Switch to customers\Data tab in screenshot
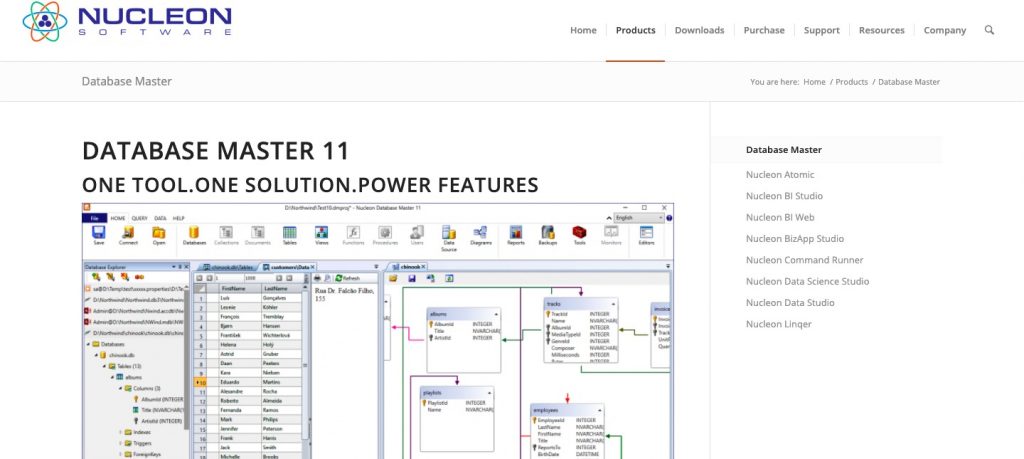Viewport: 1024px width, 459px height. tap(289, 267)
